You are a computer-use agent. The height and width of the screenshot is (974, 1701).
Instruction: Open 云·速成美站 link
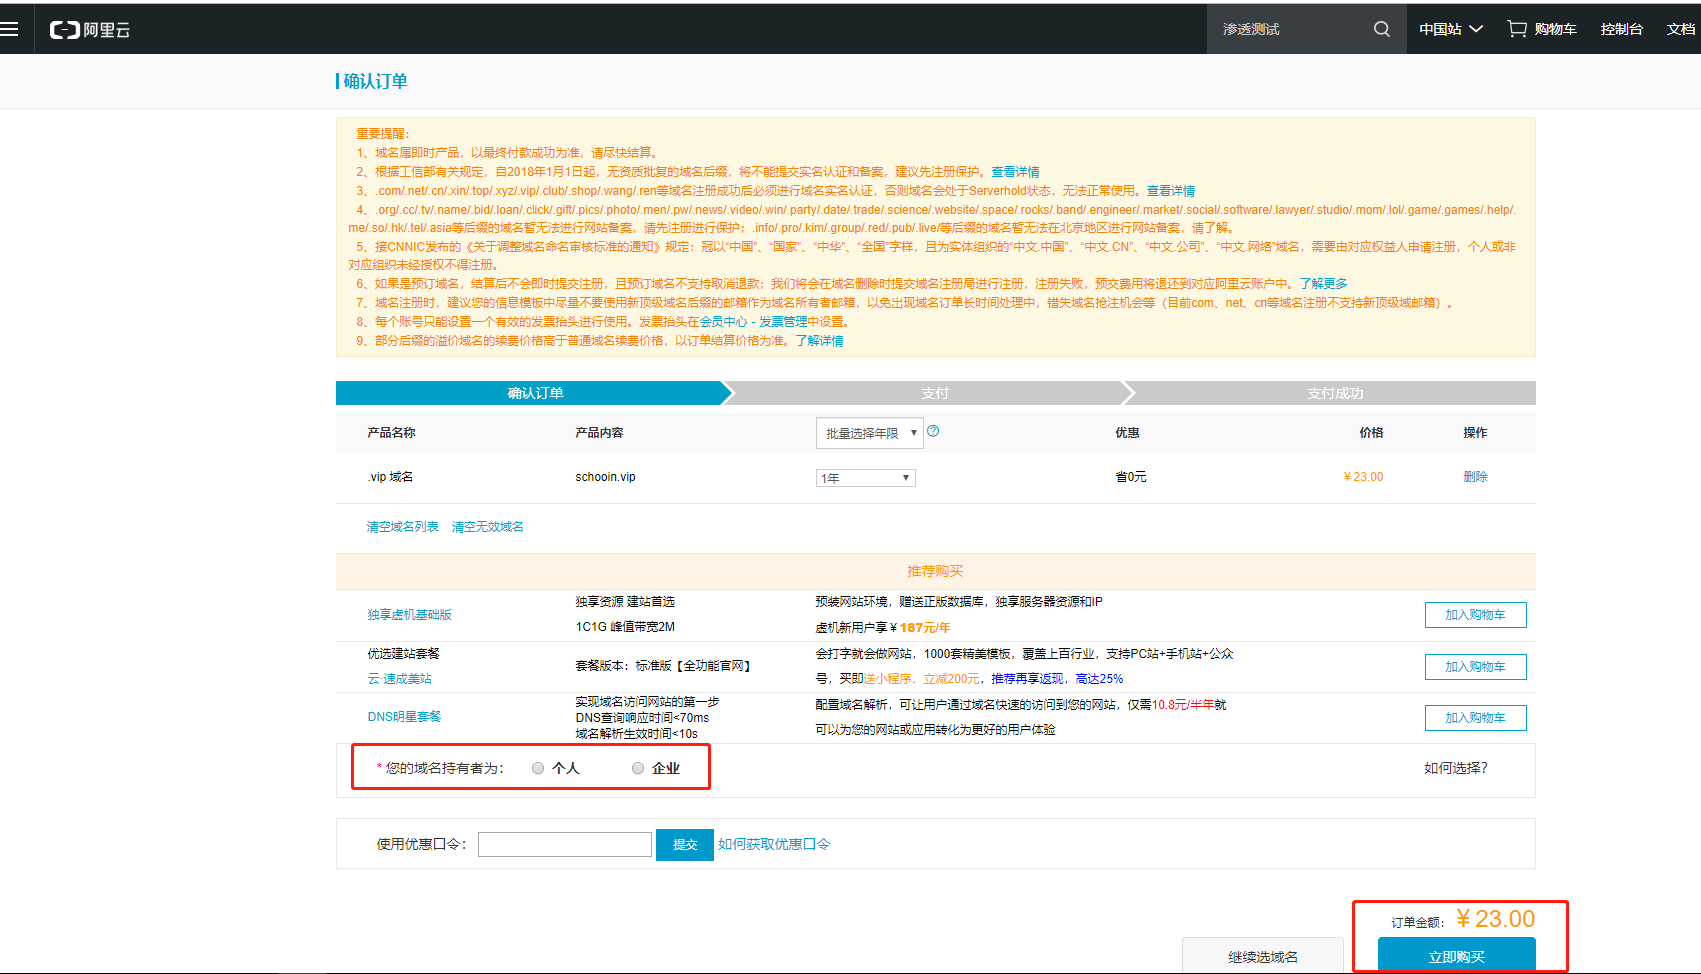(x=399, y=679)
